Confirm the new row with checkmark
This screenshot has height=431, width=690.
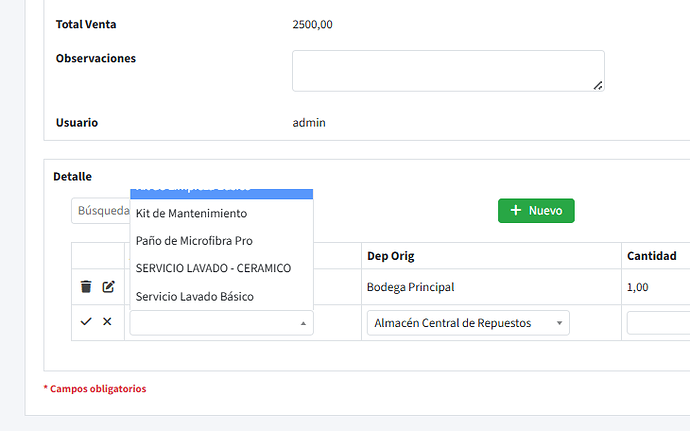86,322
